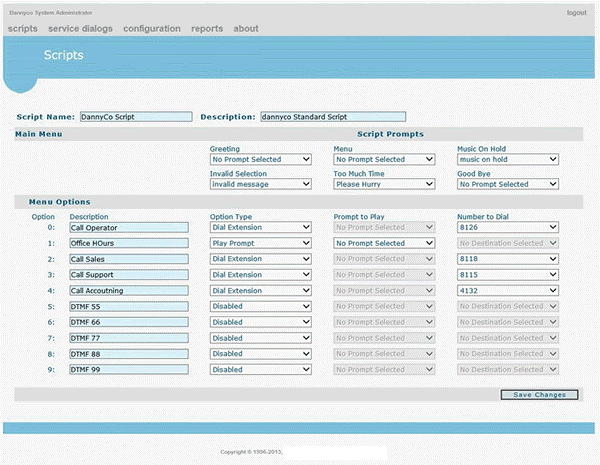Click the Script Name input field
The image size is (600, 465).
click(x=136, y=117)
